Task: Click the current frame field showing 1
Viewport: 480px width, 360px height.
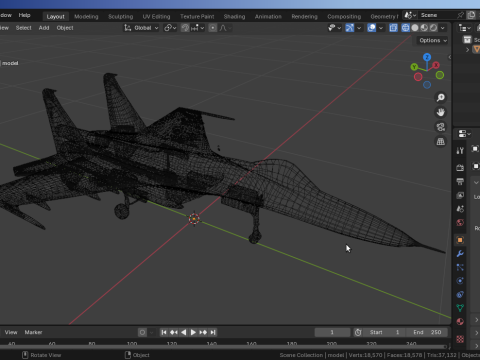Action: point(332,332)
